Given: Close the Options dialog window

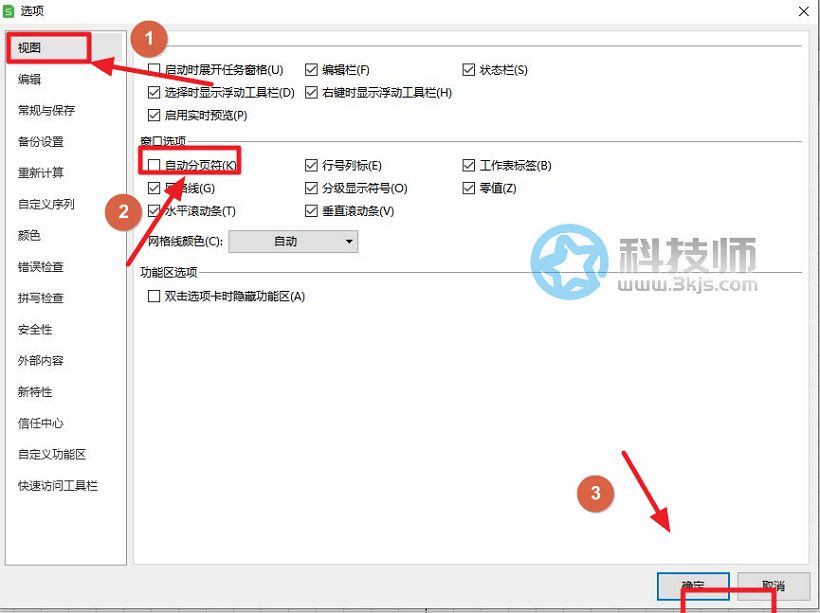Looking at the screenshot, I should tap(803, 10).
